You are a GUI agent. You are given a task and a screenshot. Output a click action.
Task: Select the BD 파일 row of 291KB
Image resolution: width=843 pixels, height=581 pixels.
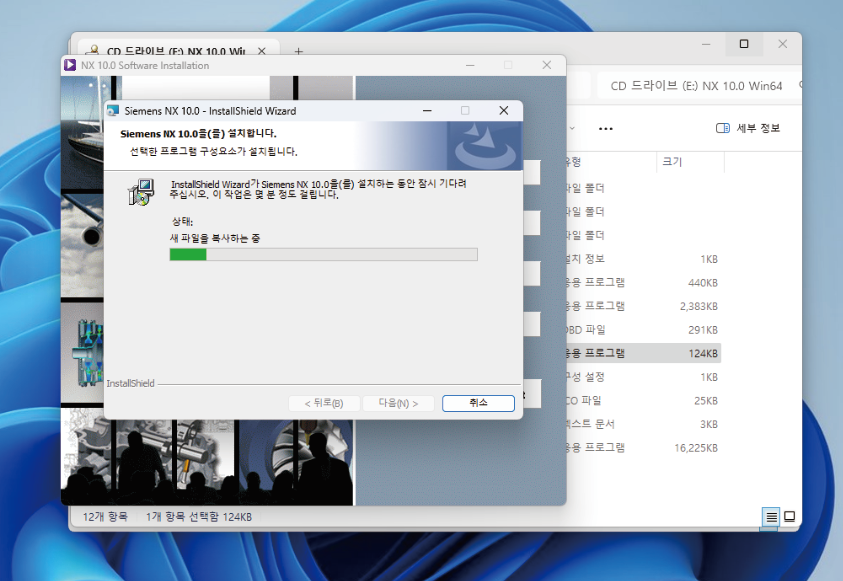tap(642, 330)
